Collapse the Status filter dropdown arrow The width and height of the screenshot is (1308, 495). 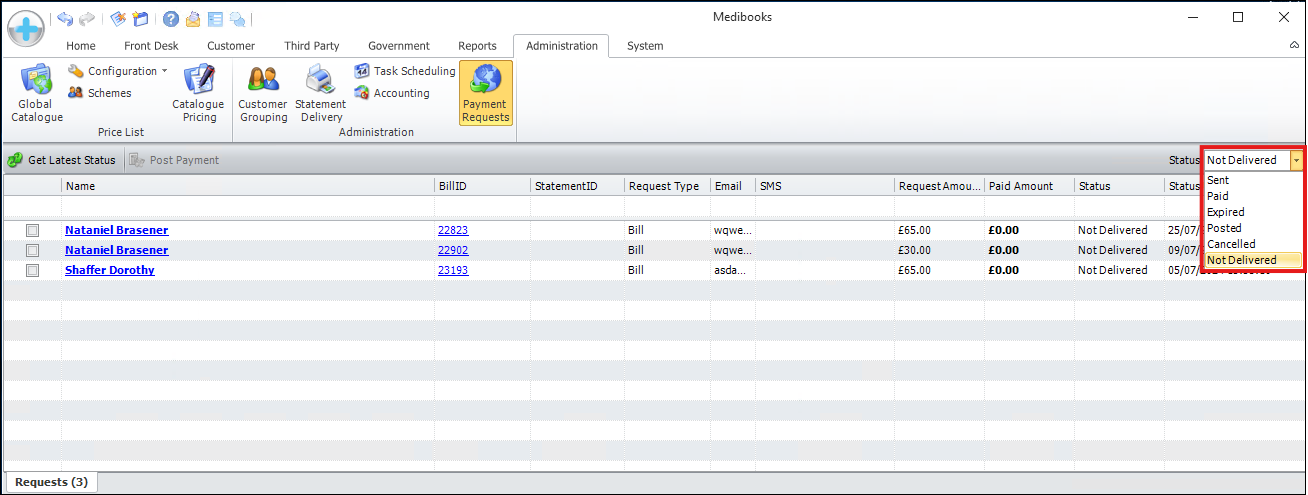[x=1296, y=160]
